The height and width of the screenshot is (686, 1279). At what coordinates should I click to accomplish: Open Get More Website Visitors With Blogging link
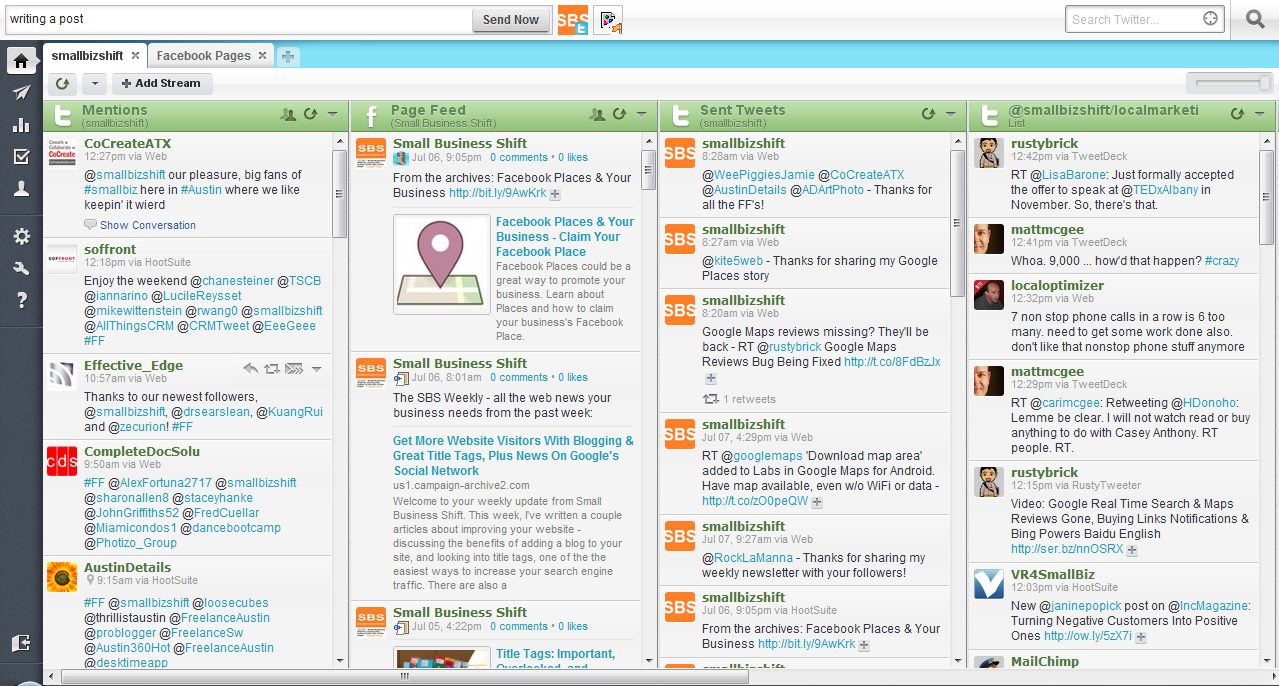pyautogui.click(x=513, y=455)
